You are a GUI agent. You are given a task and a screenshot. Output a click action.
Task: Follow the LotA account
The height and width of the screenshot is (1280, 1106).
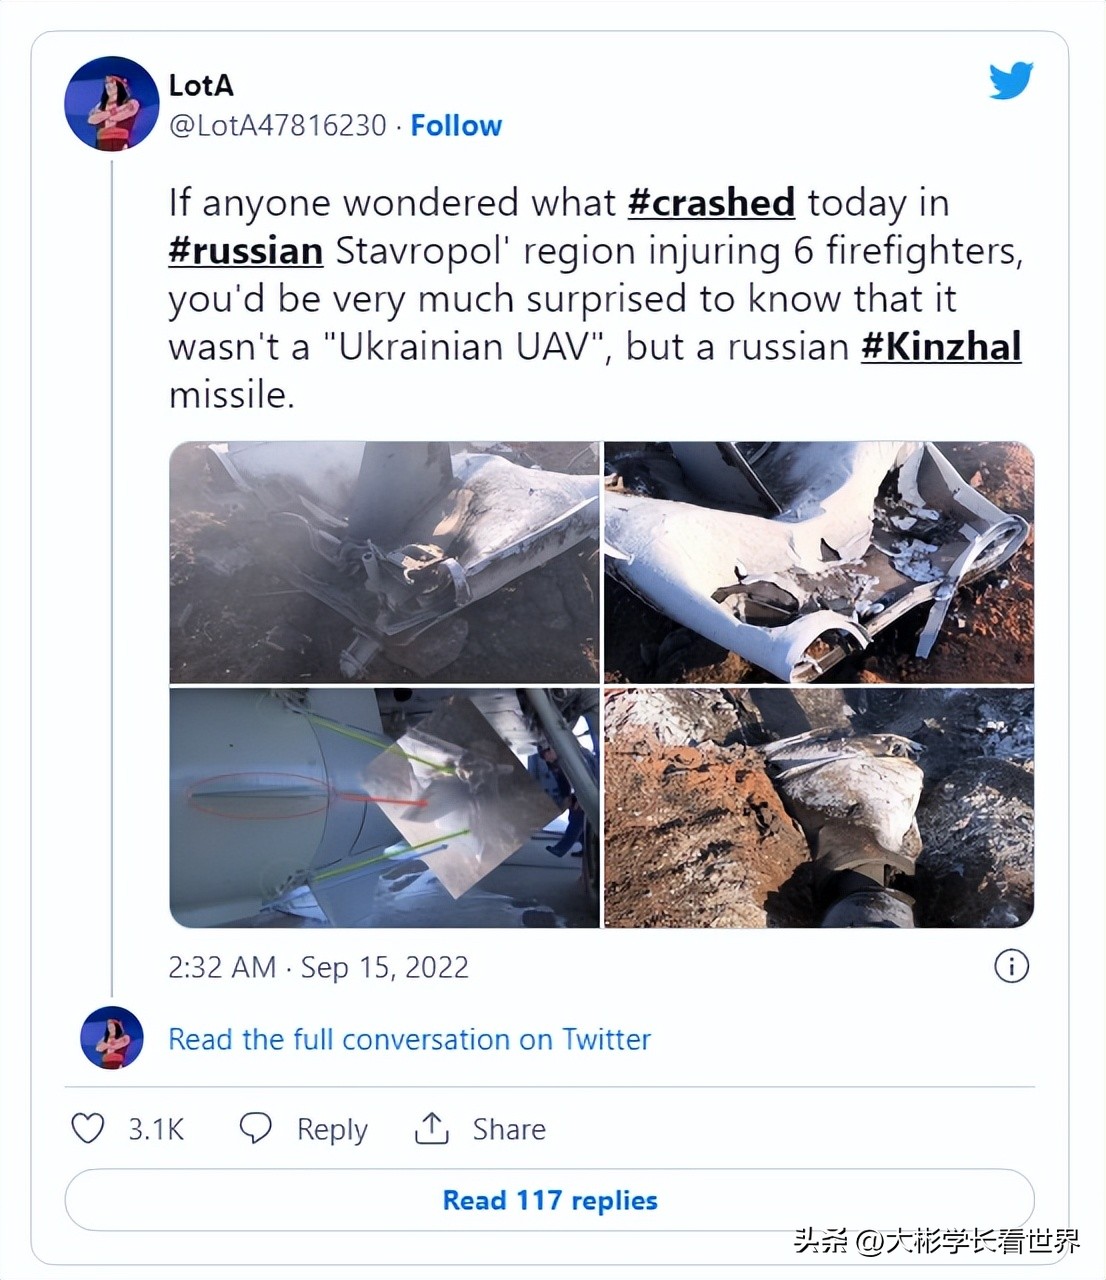(456, 126)
